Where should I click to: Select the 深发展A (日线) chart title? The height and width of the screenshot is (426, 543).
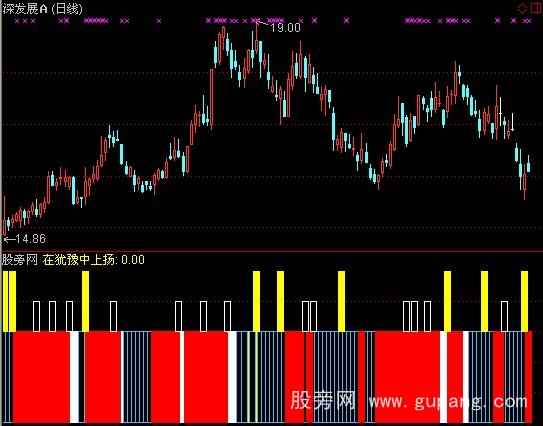42,9
